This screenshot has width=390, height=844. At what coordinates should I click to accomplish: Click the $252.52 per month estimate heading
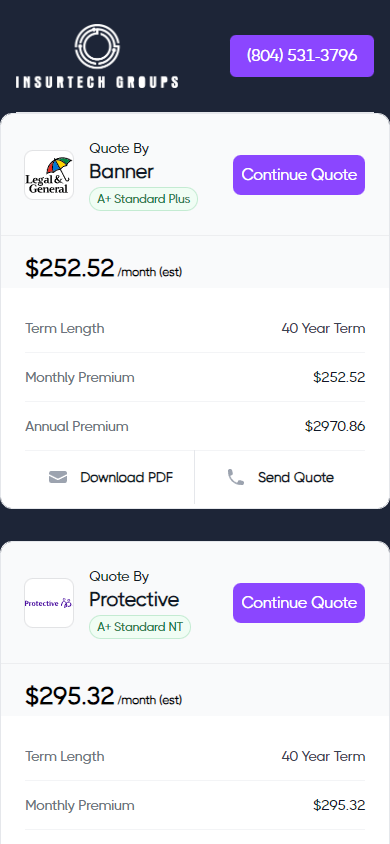click(x=104, y=268)
